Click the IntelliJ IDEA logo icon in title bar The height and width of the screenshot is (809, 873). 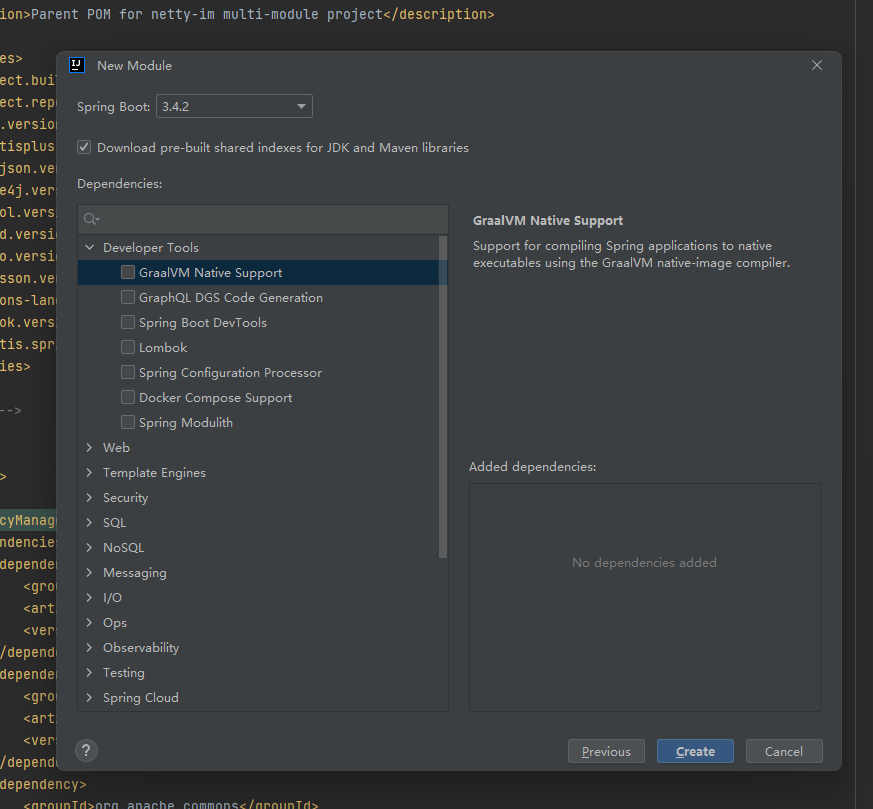77,65
